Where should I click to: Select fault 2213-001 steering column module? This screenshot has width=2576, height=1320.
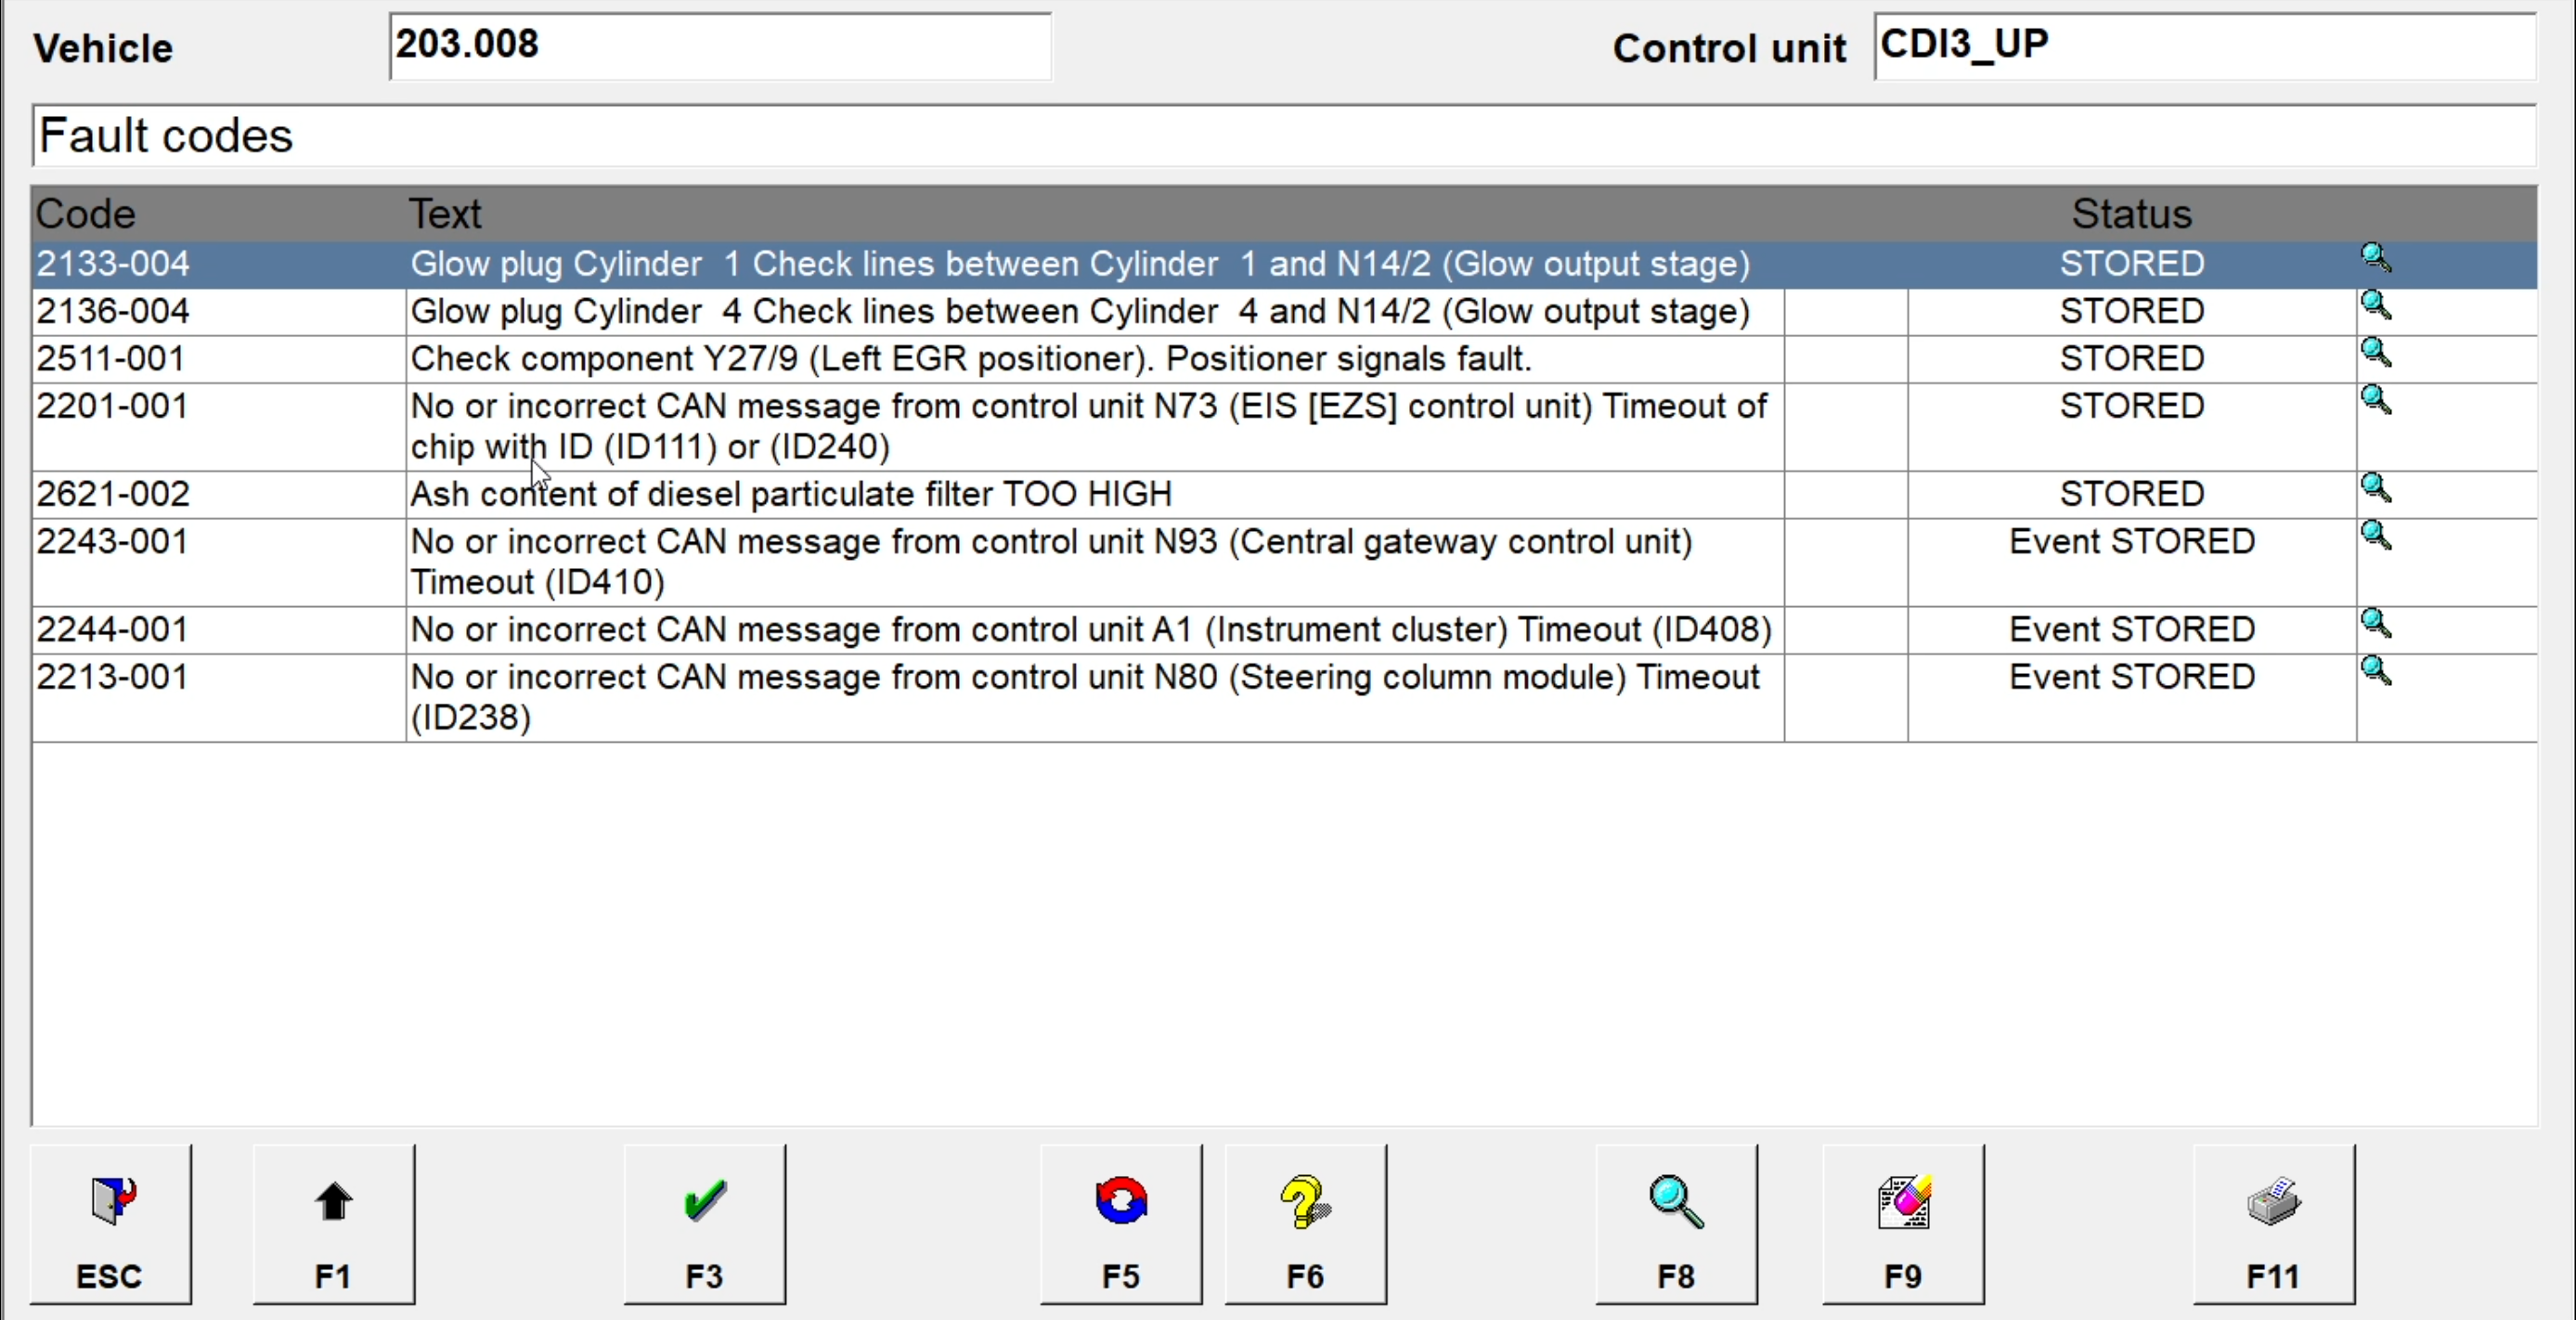pos(1084,696)
